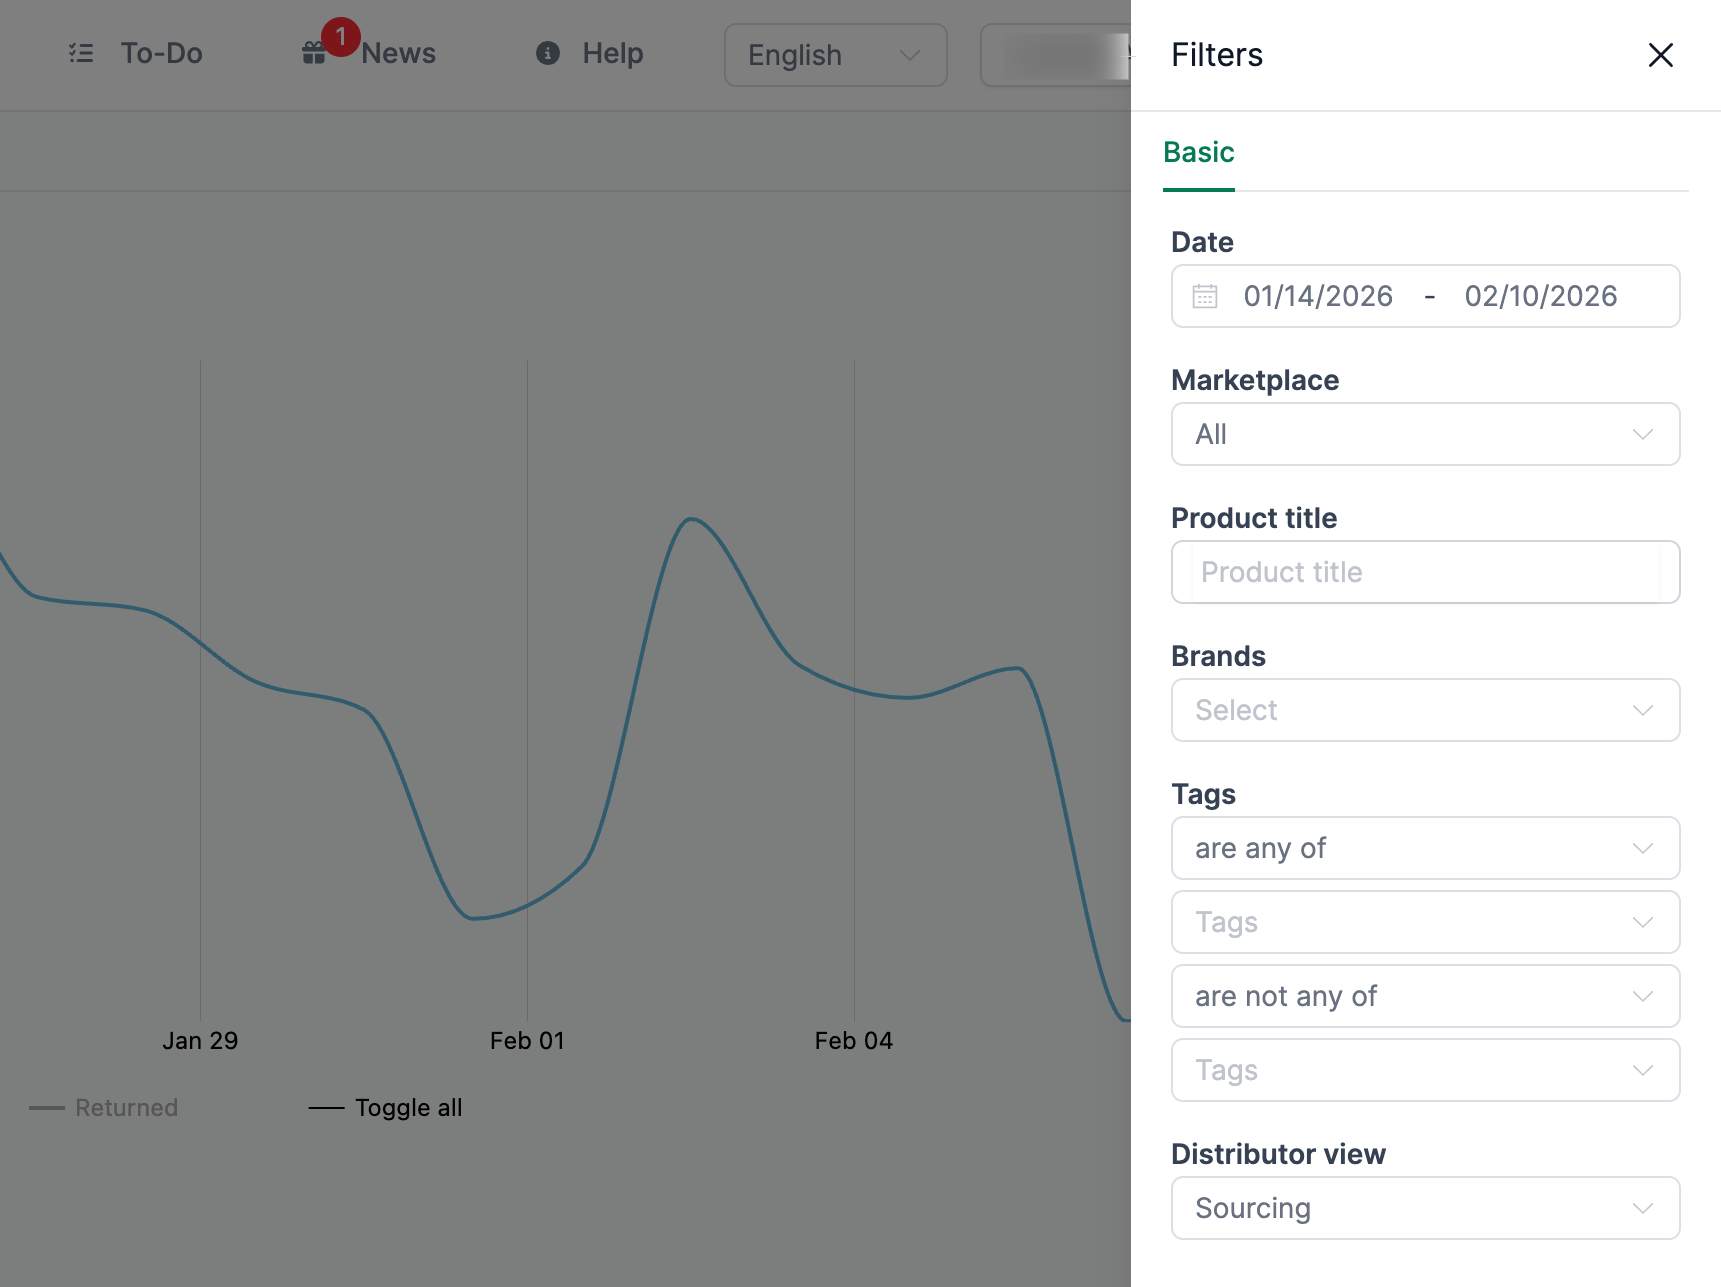Click the Product title input field
Viewport: 1721px width, 1287px height.
point(1424,572)
